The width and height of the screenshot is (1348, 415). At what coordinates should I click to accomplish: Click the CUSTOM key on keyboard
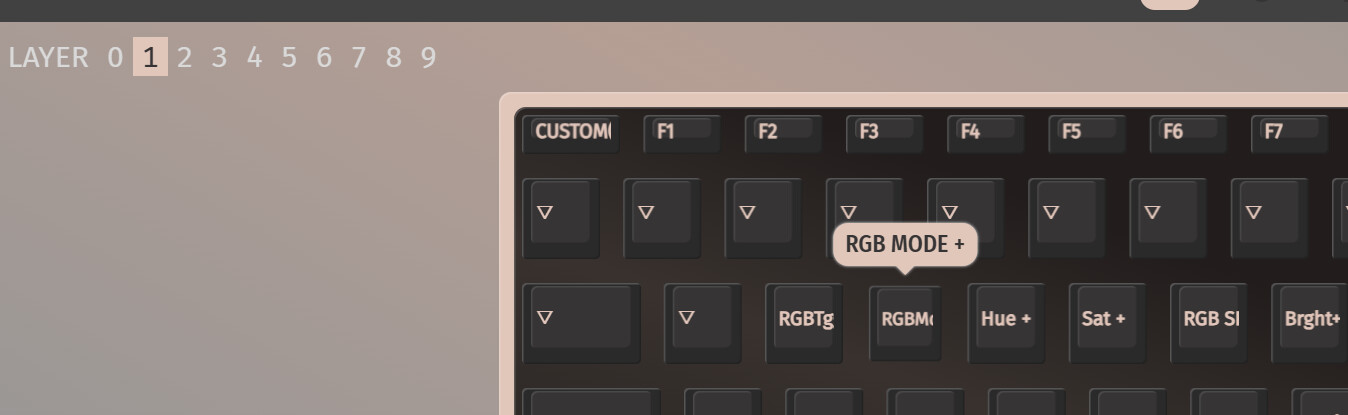point(571,133)
